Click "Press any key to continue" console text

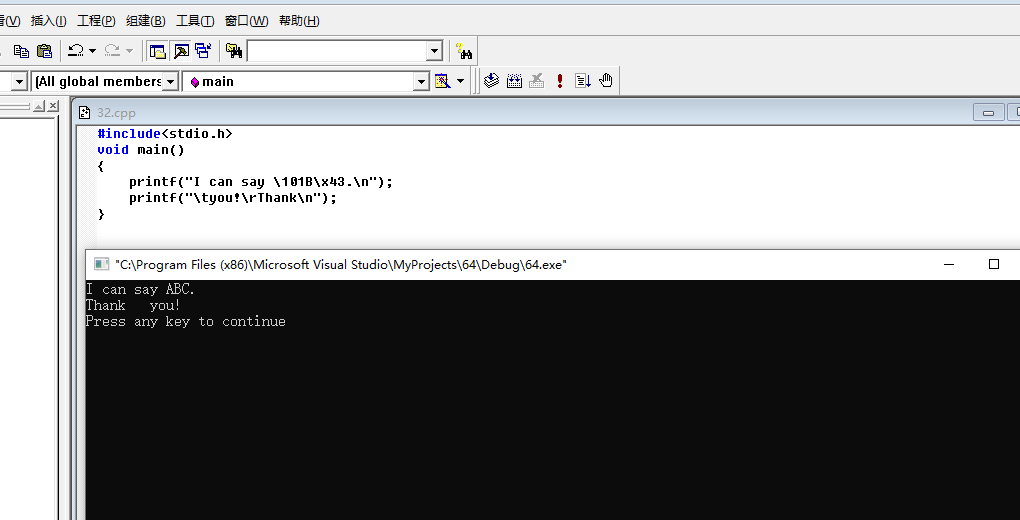(185, 322)
